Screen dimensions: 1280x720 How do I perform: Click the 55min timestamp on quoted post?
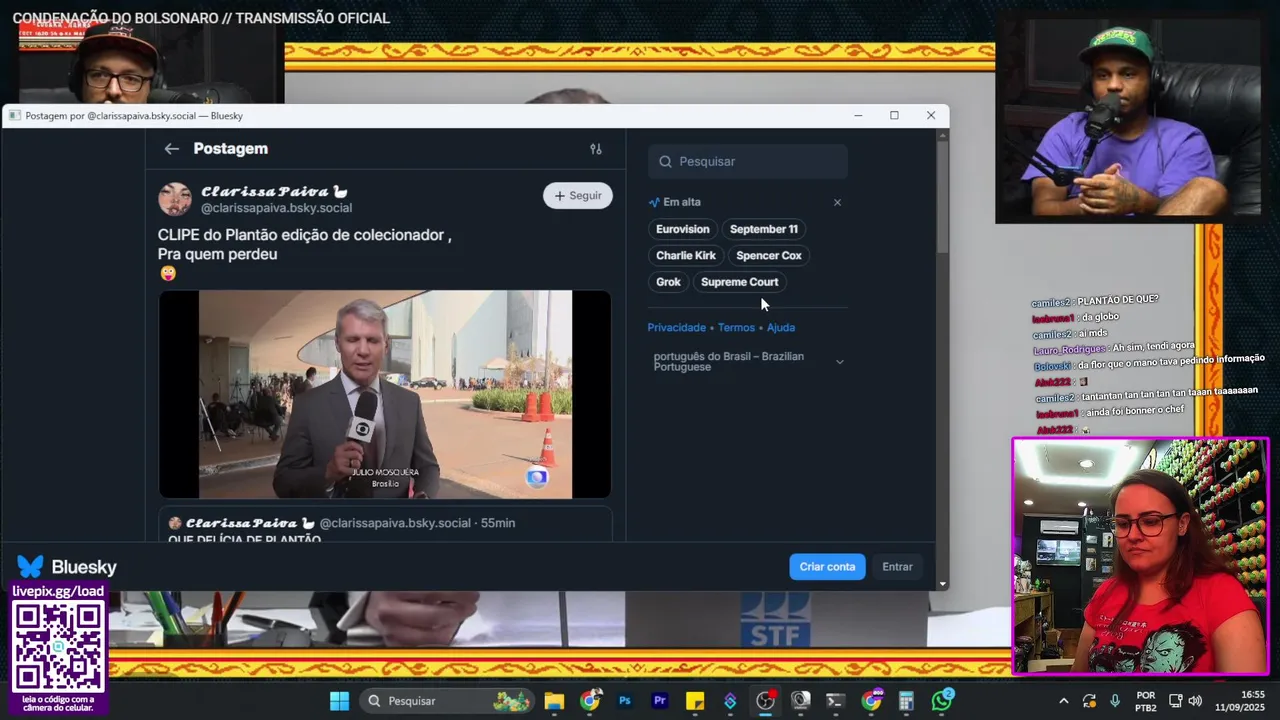coord(497,523)
